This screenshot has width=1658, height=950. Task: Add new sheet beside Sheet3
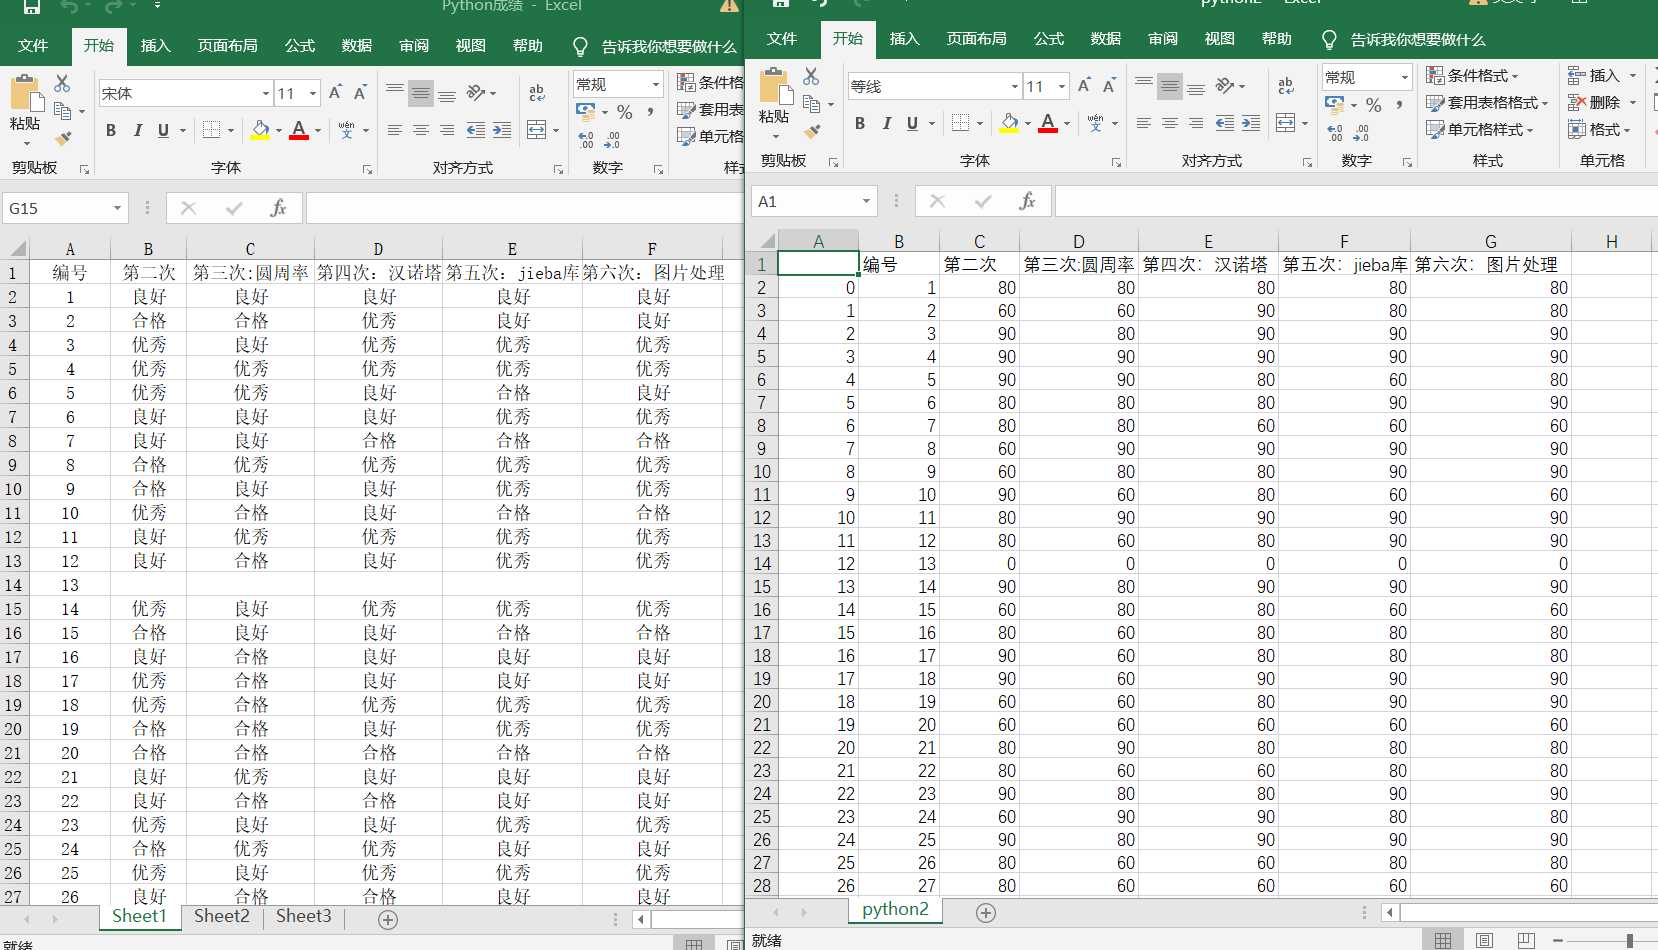(388, 919)
